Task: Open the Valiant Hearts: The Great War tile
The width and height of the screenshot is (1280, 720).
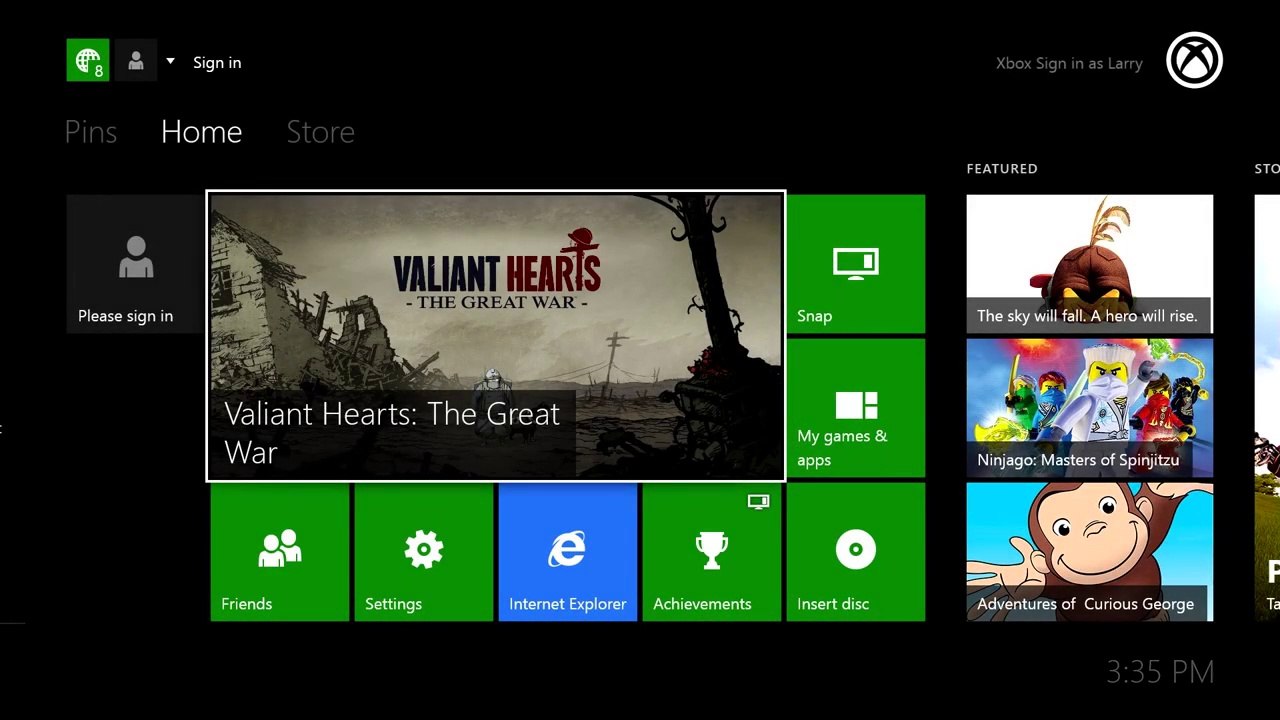Action: (496, 336)
